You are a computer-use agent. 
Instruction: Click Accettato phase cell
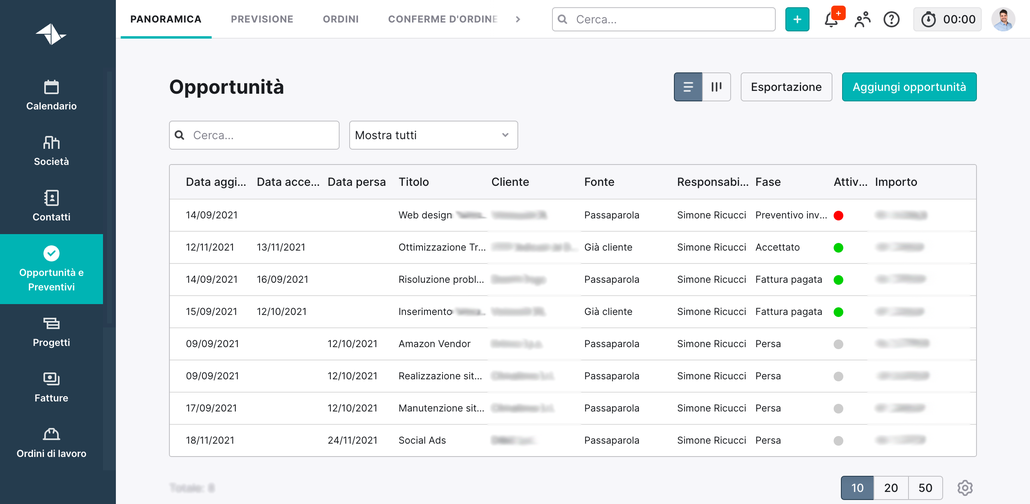[778, 247]
